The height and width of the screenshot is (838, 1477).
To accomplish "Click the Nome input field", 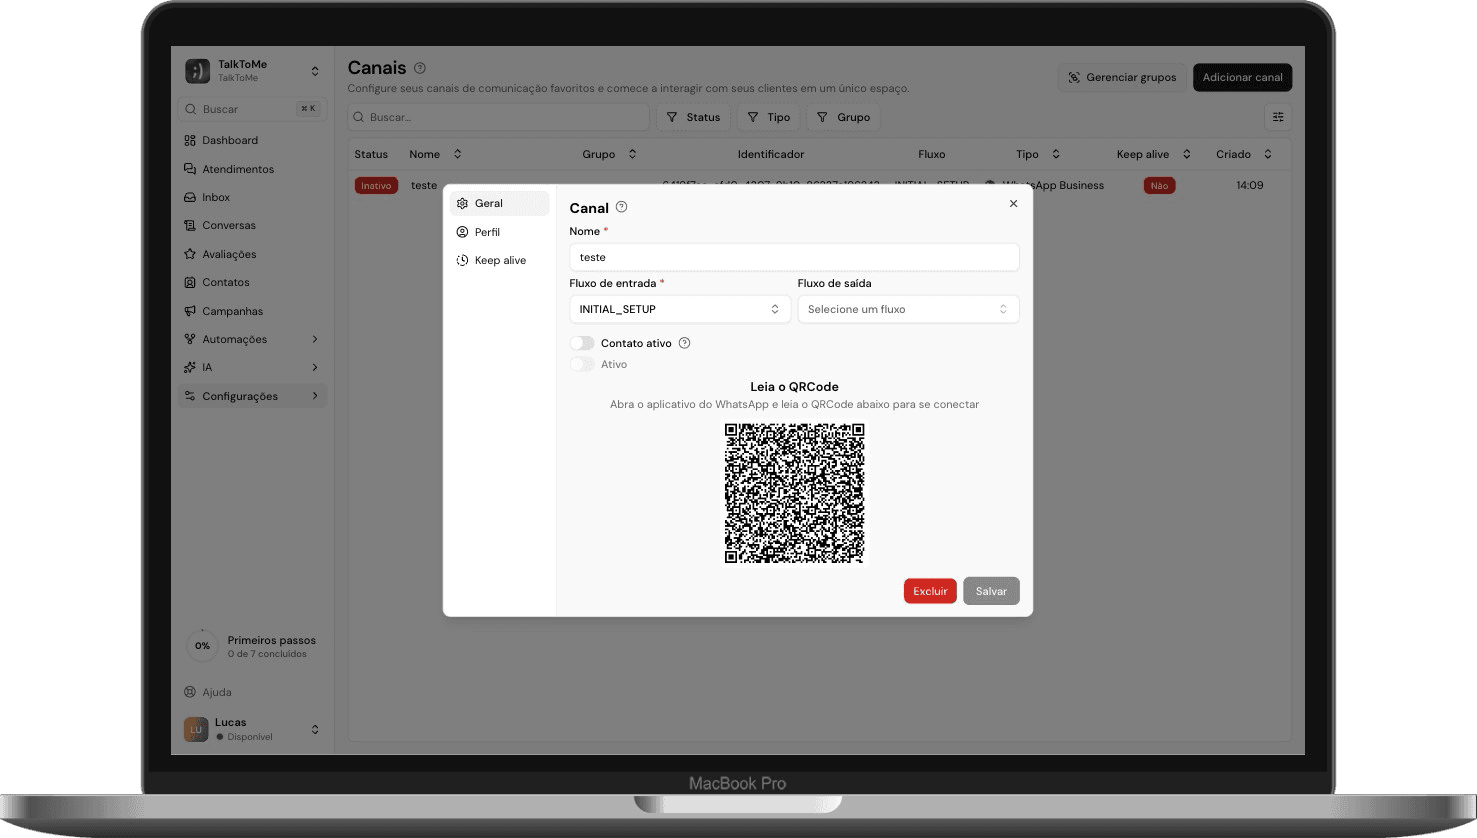I will pyautogui.click(x=793, y=257).
